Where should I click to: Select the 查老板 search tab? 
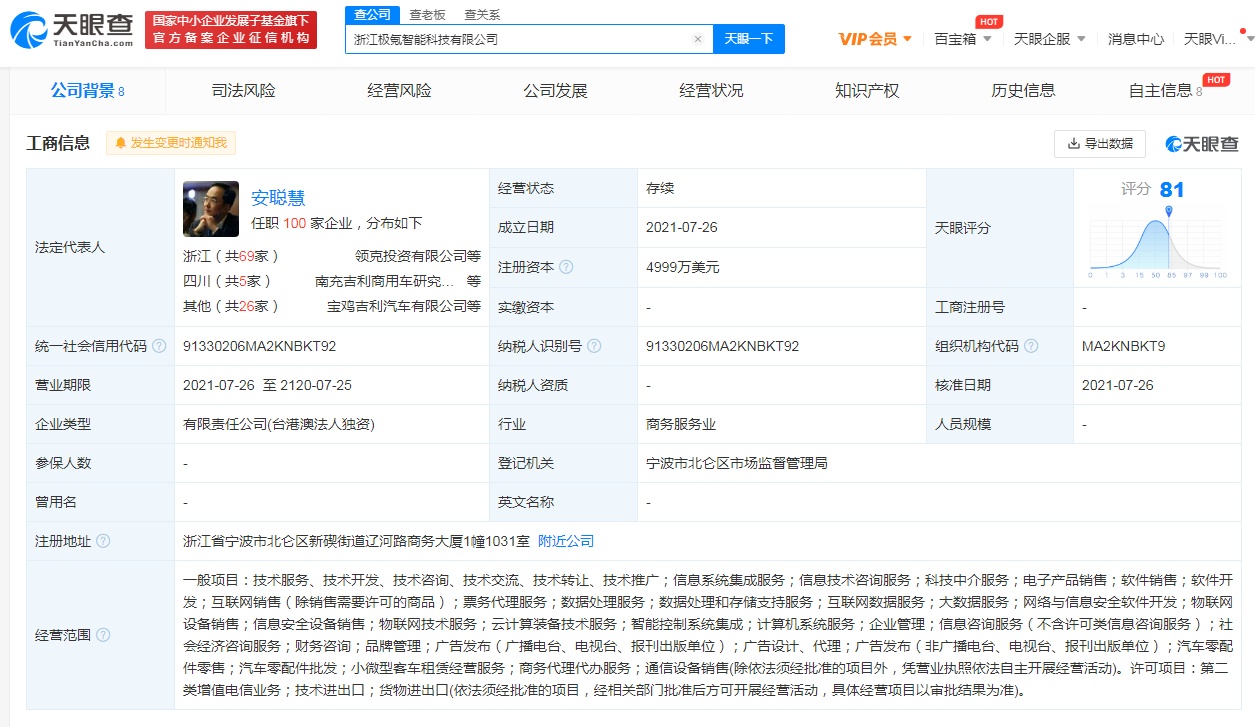[x=428, y=15]
